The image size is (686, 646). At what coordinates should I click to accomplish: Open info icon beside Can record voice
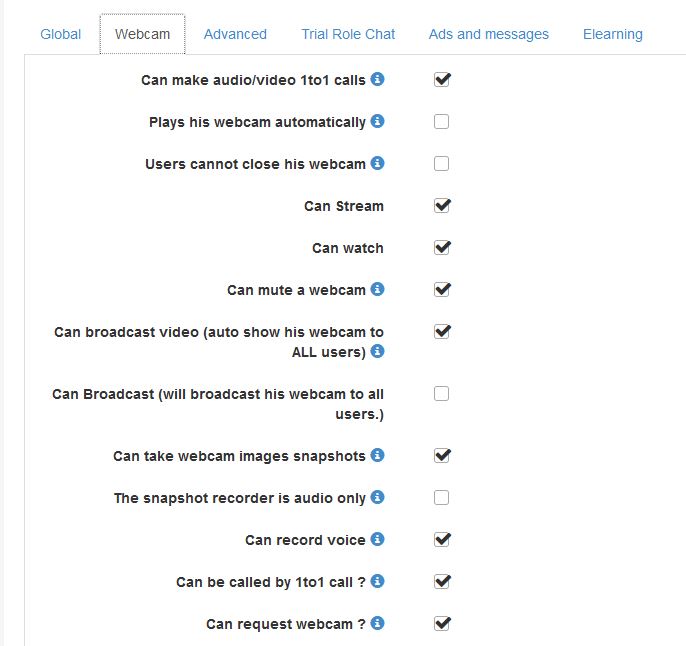click(x=377, y=539)
